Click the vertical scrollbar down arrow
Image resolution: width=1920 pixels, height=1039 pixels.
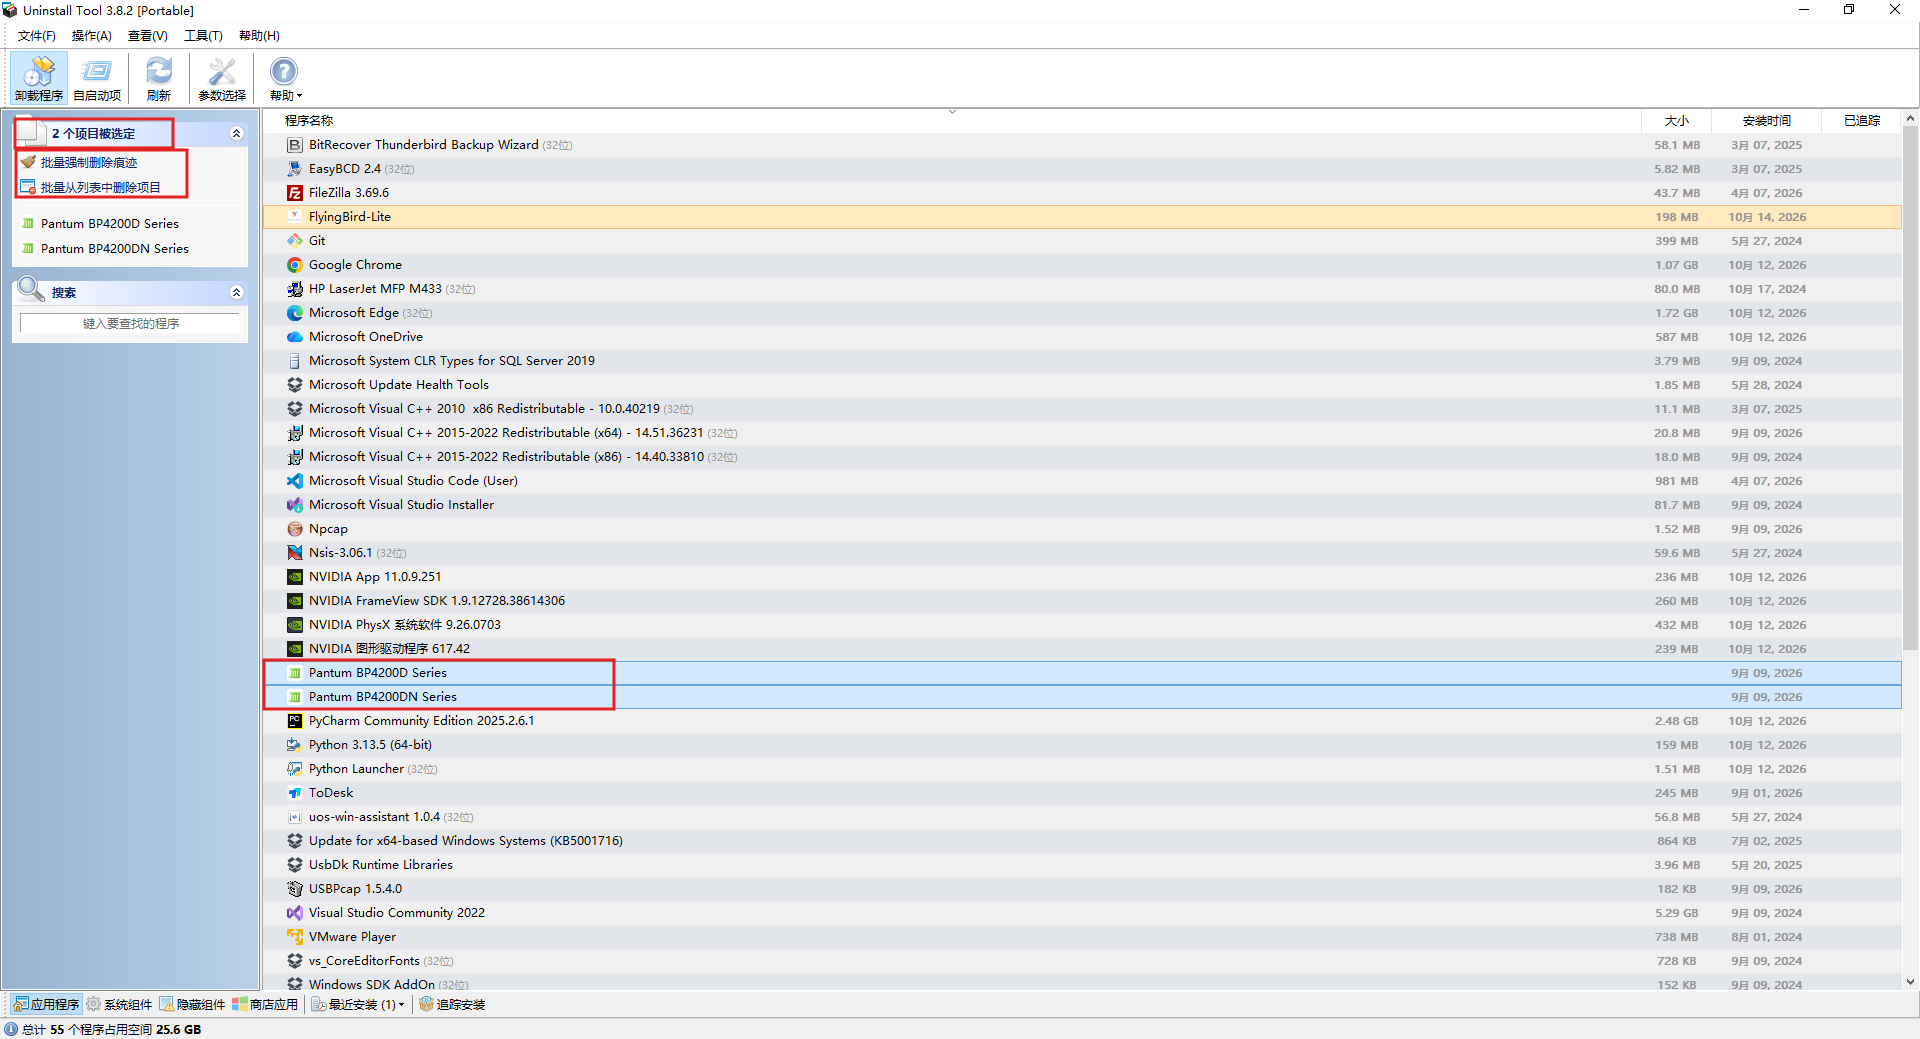[x=1910, y=982]
